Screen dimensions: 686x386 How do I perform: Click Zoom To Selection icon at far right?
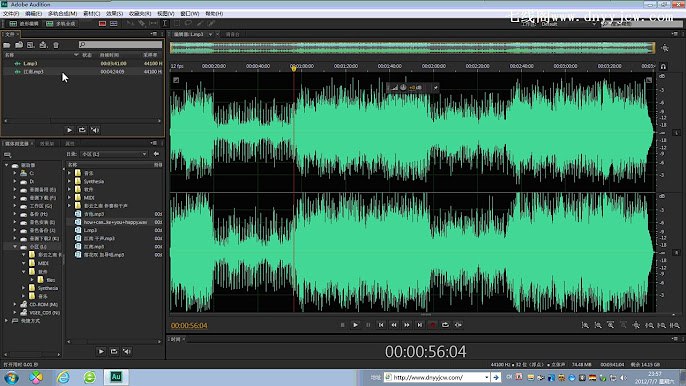675,325
